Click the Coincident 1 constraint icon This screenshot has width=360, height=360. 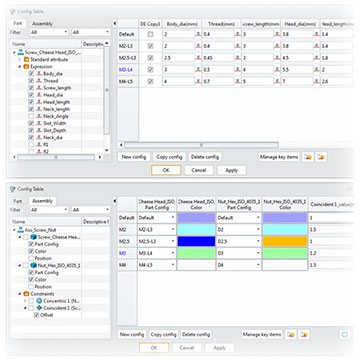pos(39,308)
